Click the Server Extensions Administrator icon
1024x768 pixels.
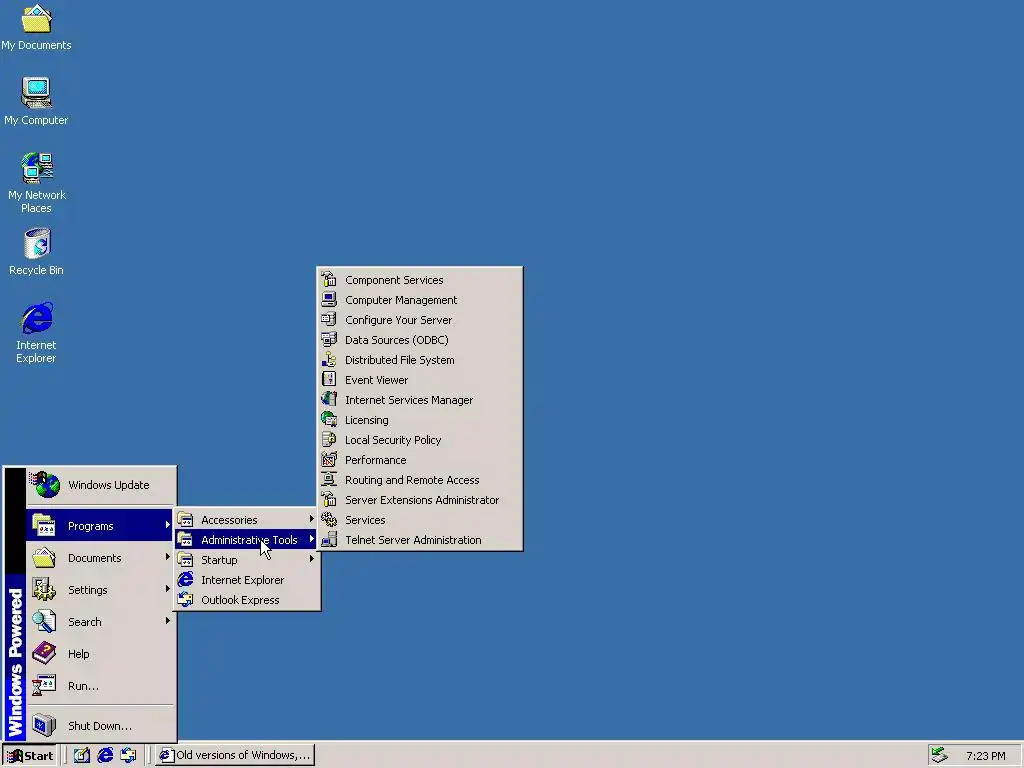pyautogui.click(x=329, y=500)
